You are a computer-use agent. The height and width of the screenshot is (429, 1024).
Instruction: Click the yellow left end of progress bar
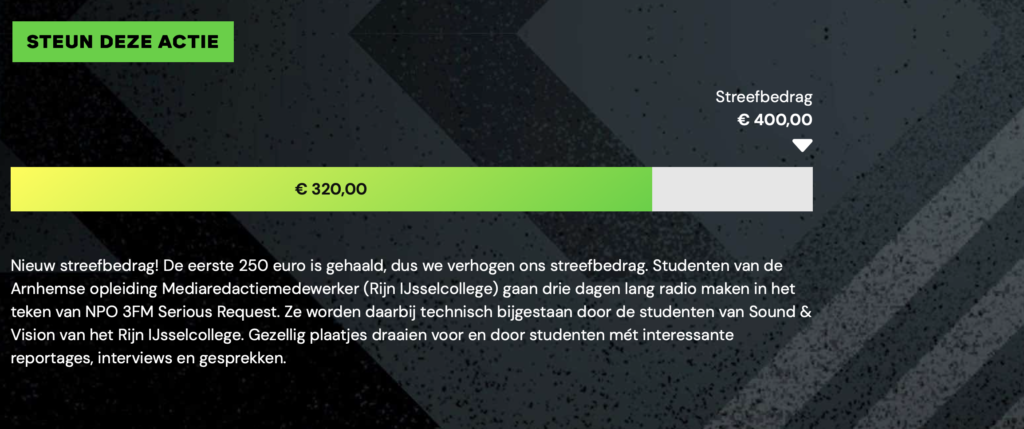26,189
